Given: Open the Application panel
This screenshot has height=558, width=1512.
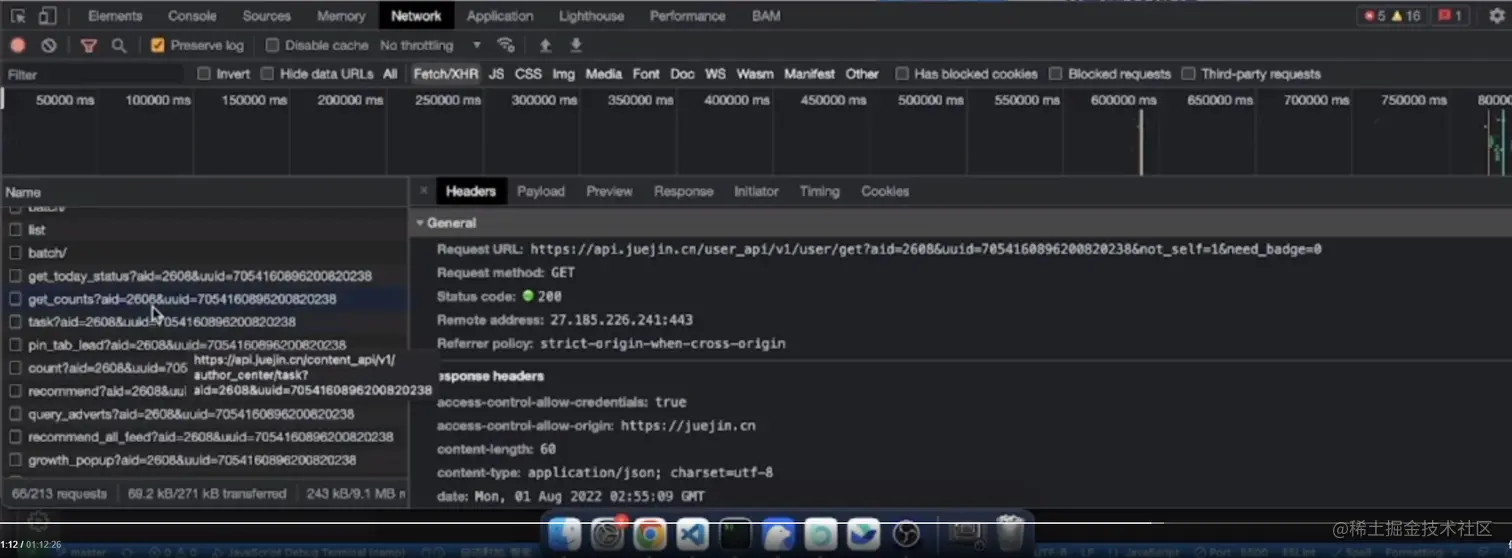Looking at the screenshot, I should pos(500,16).
